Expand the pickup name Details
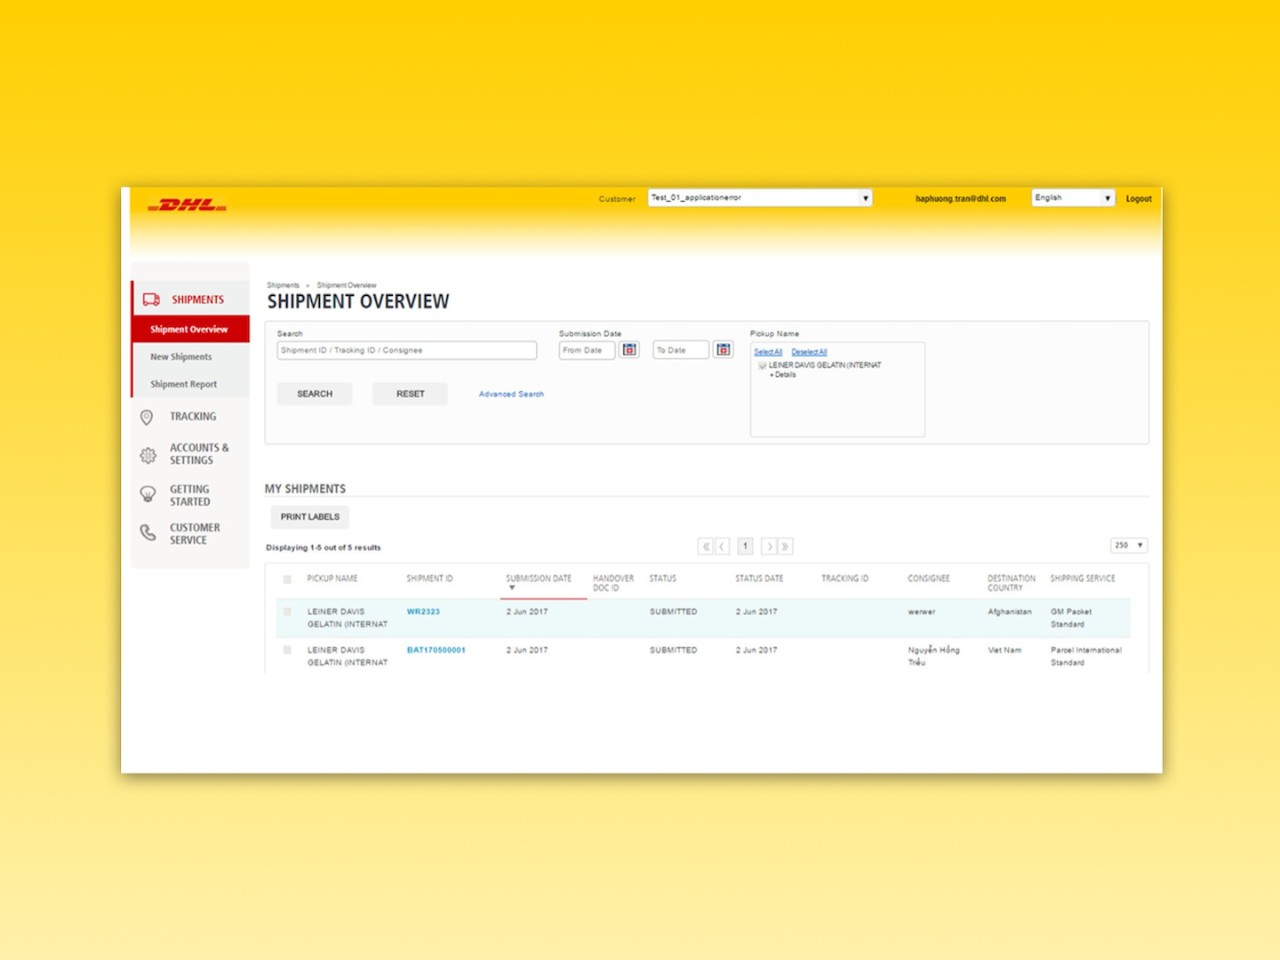 tap(783, 375)
